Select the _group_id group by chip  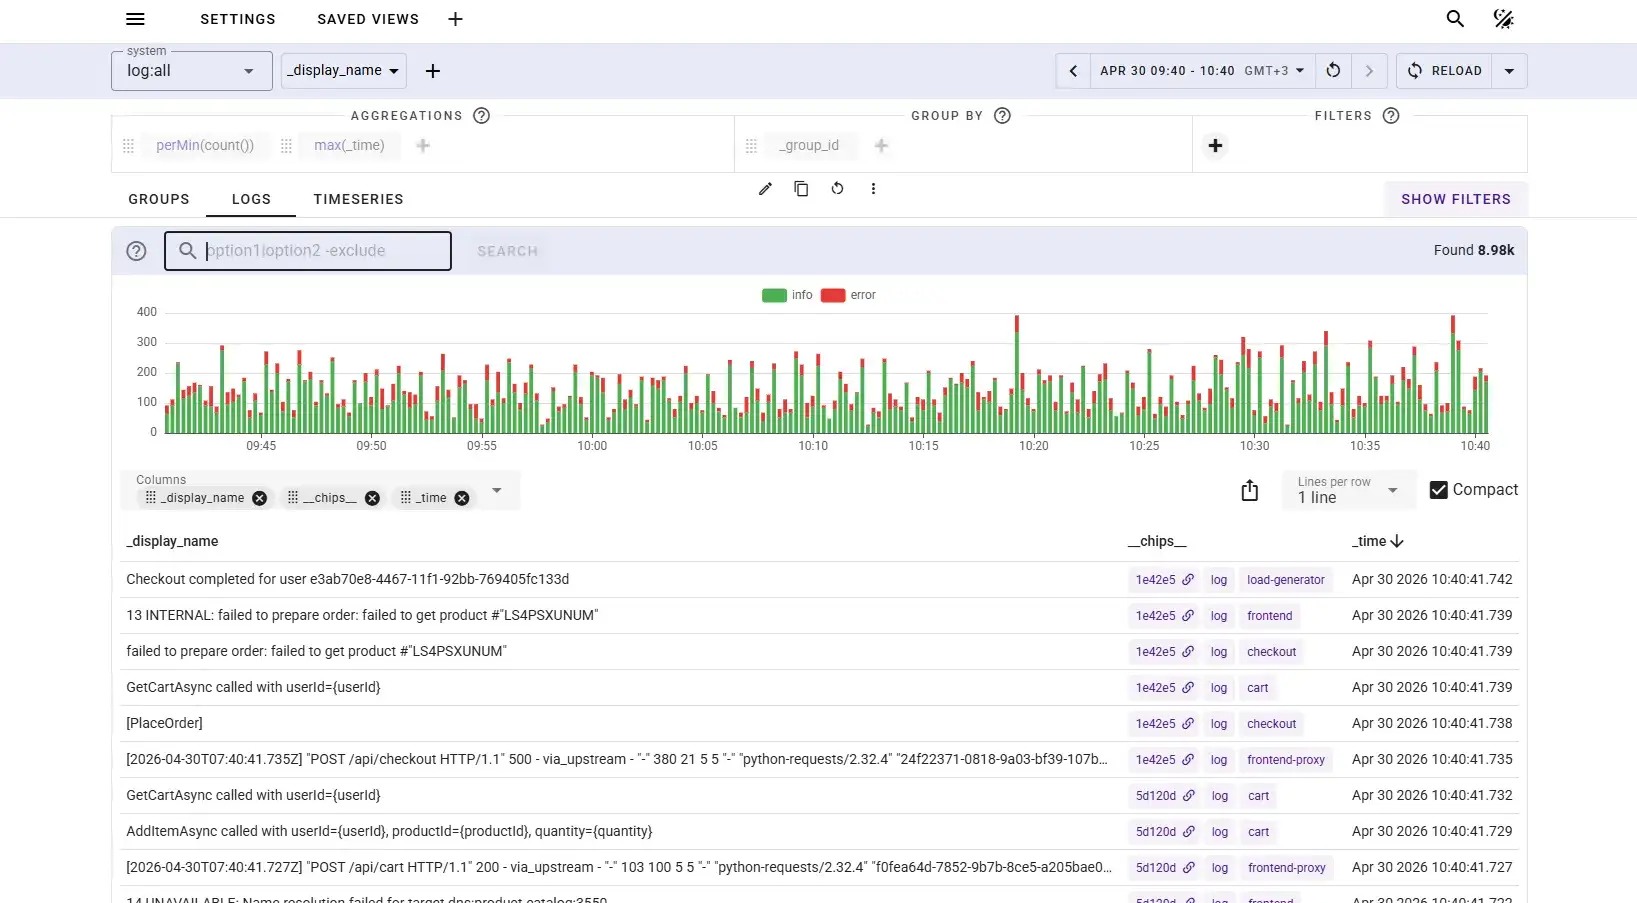point(809,146)
